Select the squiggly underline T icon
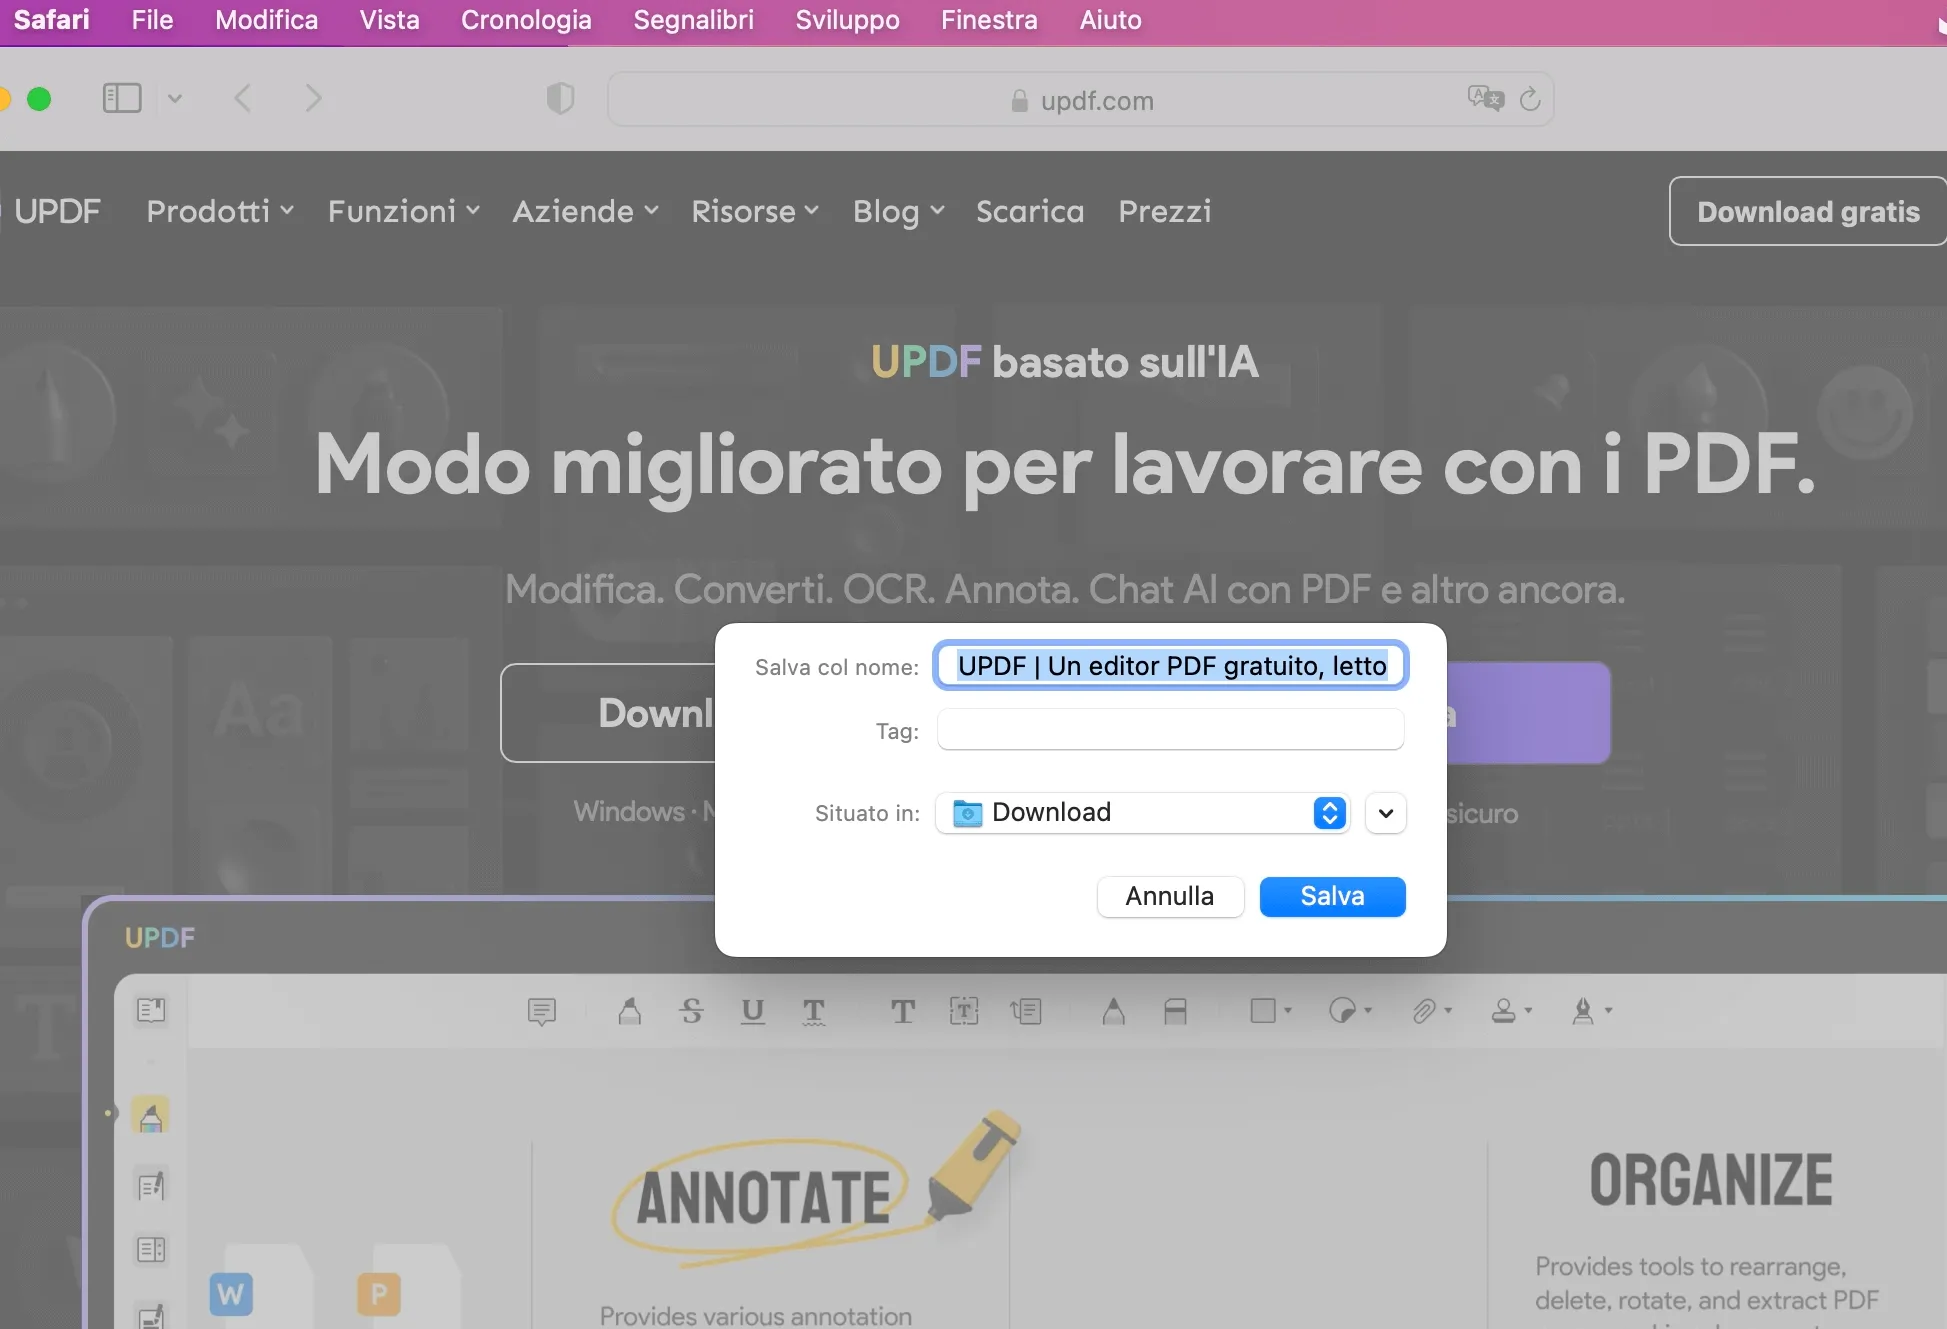 pos(814,1011)
